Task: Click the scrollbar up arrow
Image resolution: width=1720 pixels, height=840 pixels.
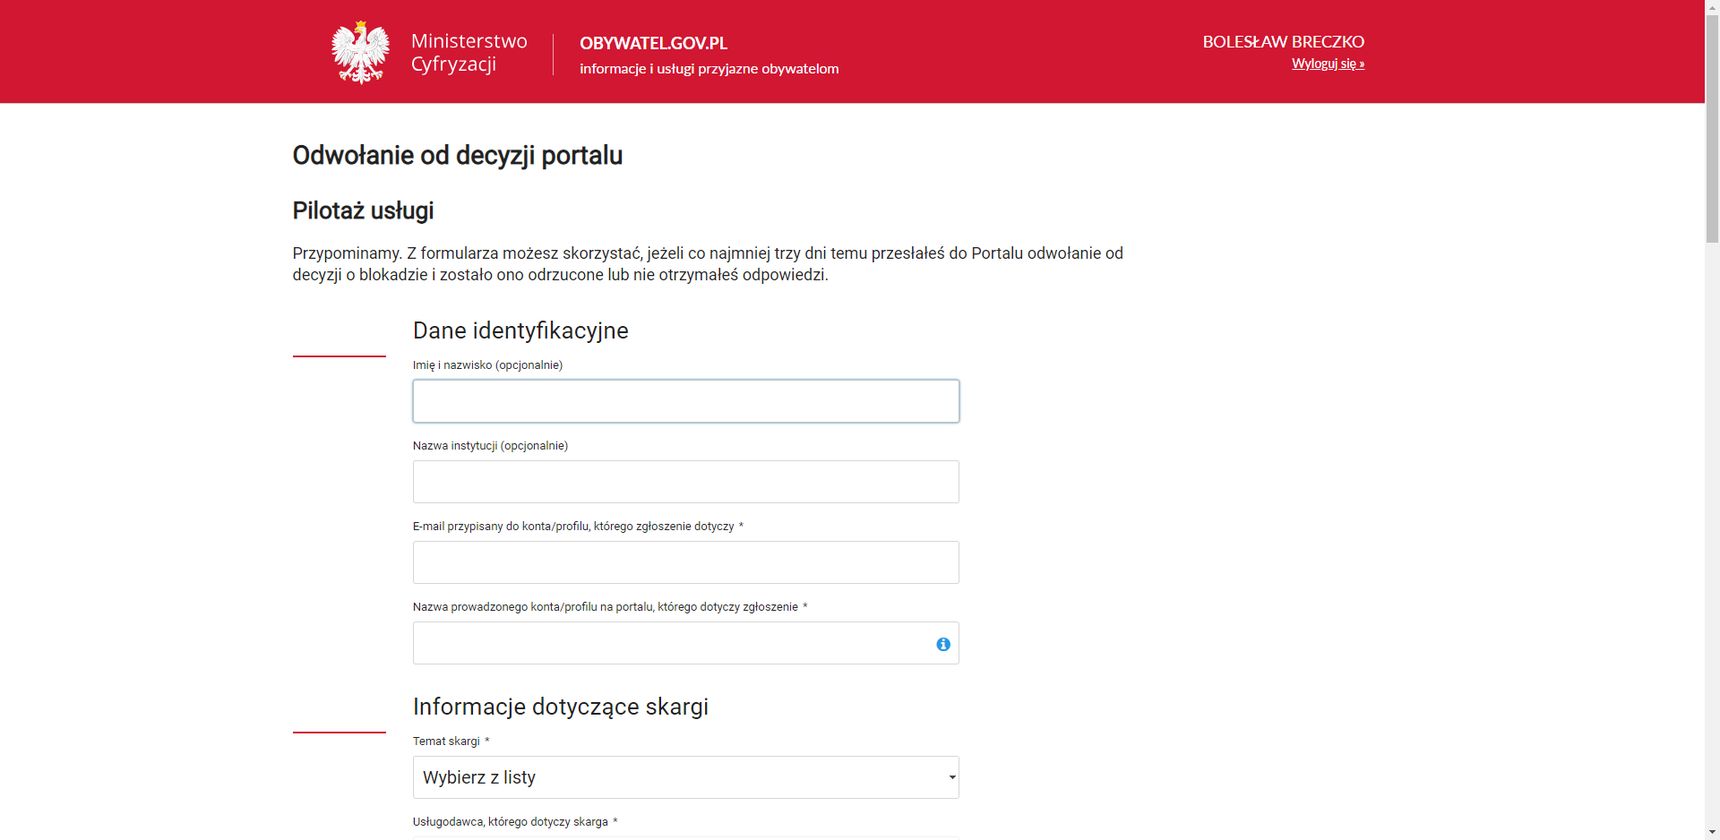Action: click(1712, 8)
